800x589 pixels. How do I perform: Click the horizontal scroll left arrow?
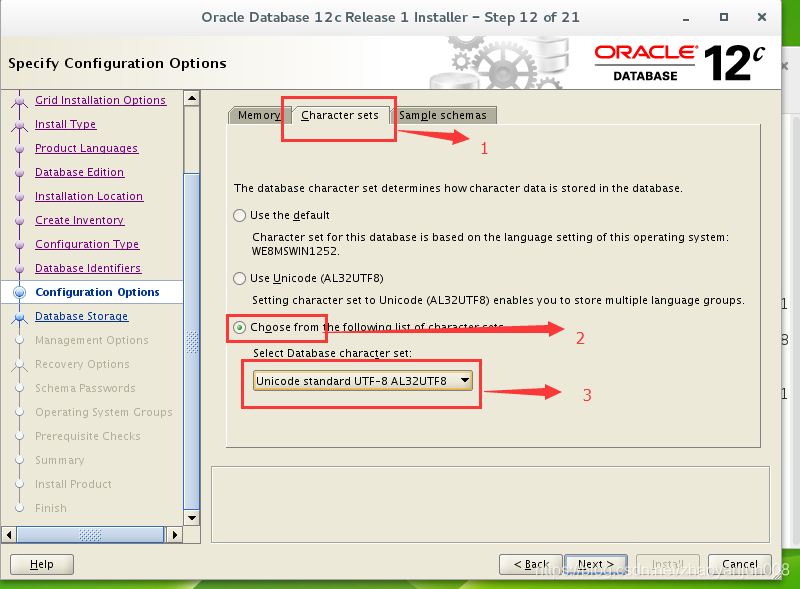click(x=9, y=535)
